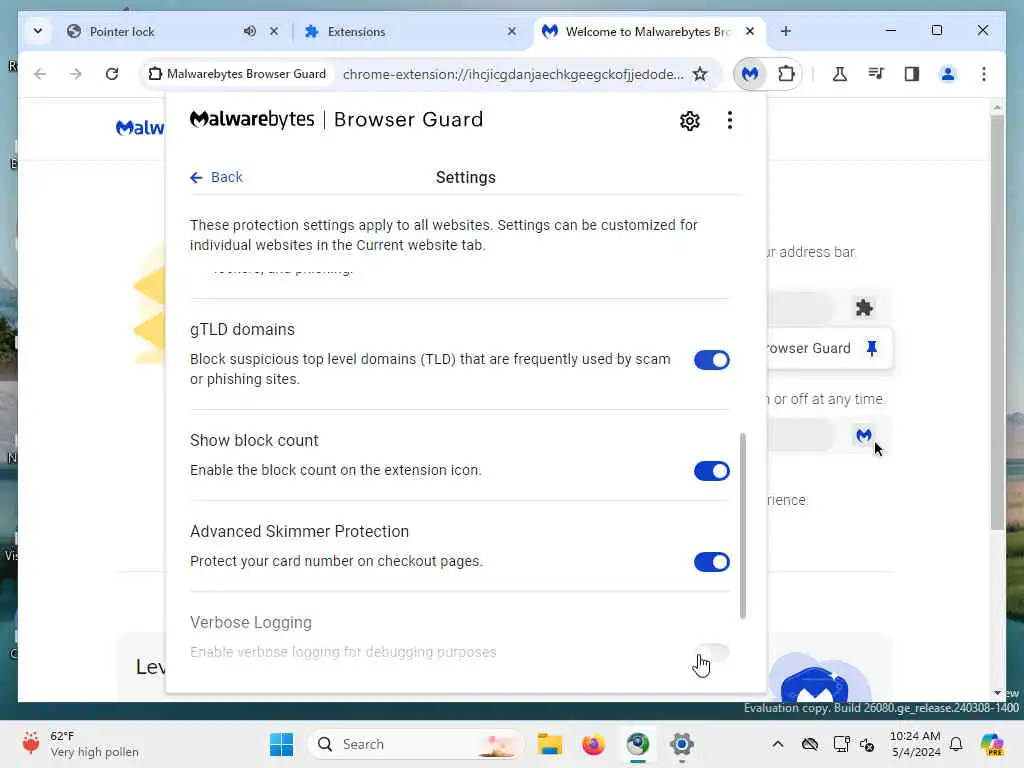Click the Advanced Skimmer Protection heading
Screen dimensions: 1024x768
point(299,532)
